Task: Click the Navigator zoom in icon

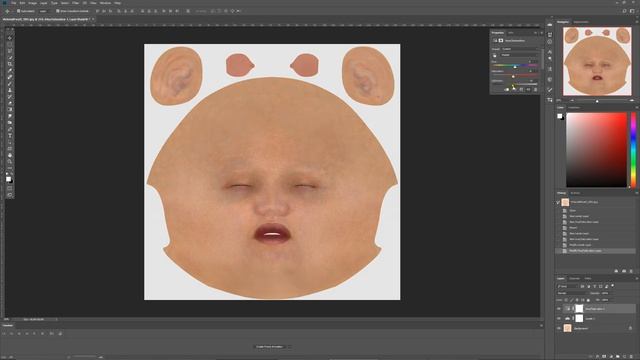Action: click(632, 100)
